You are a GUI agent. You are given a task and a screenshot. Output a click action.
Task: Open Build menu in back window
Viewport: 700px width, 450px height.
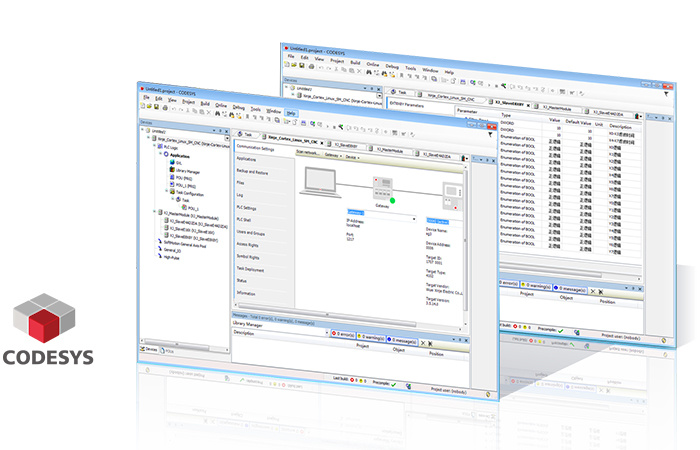[x=355, y=63]
